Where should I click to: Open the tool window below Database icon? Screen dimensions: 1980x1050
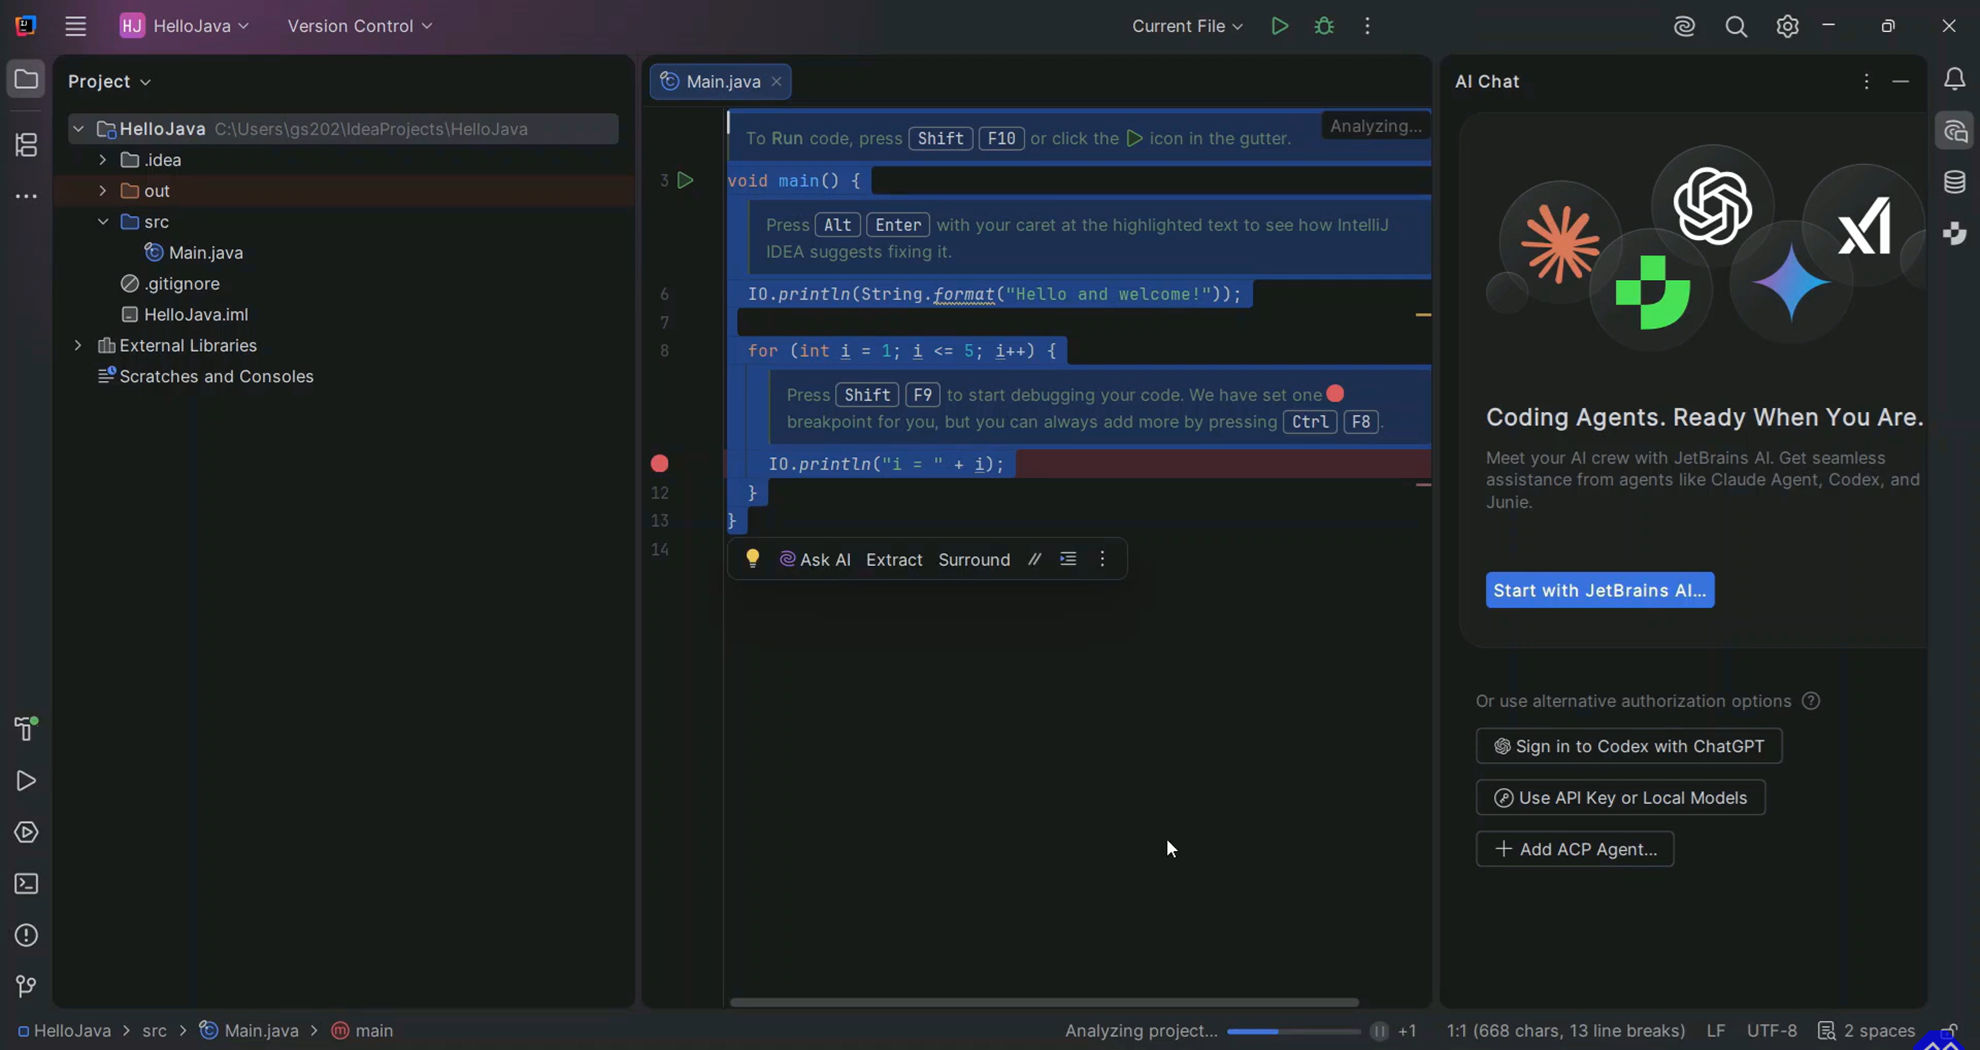[x=1954, y=234]
